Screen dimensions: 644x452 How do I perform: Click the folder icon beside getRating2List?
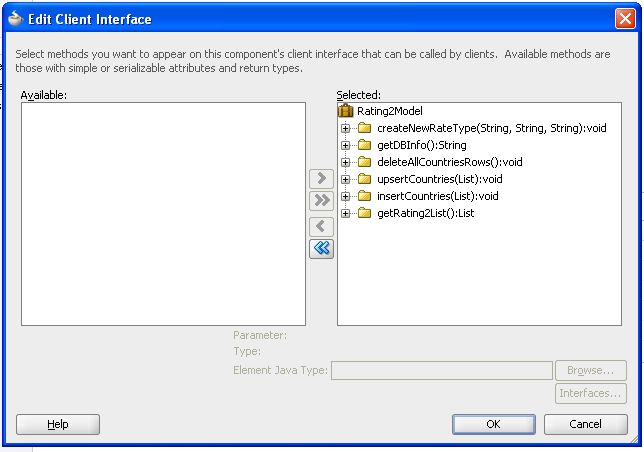(364, 213)
